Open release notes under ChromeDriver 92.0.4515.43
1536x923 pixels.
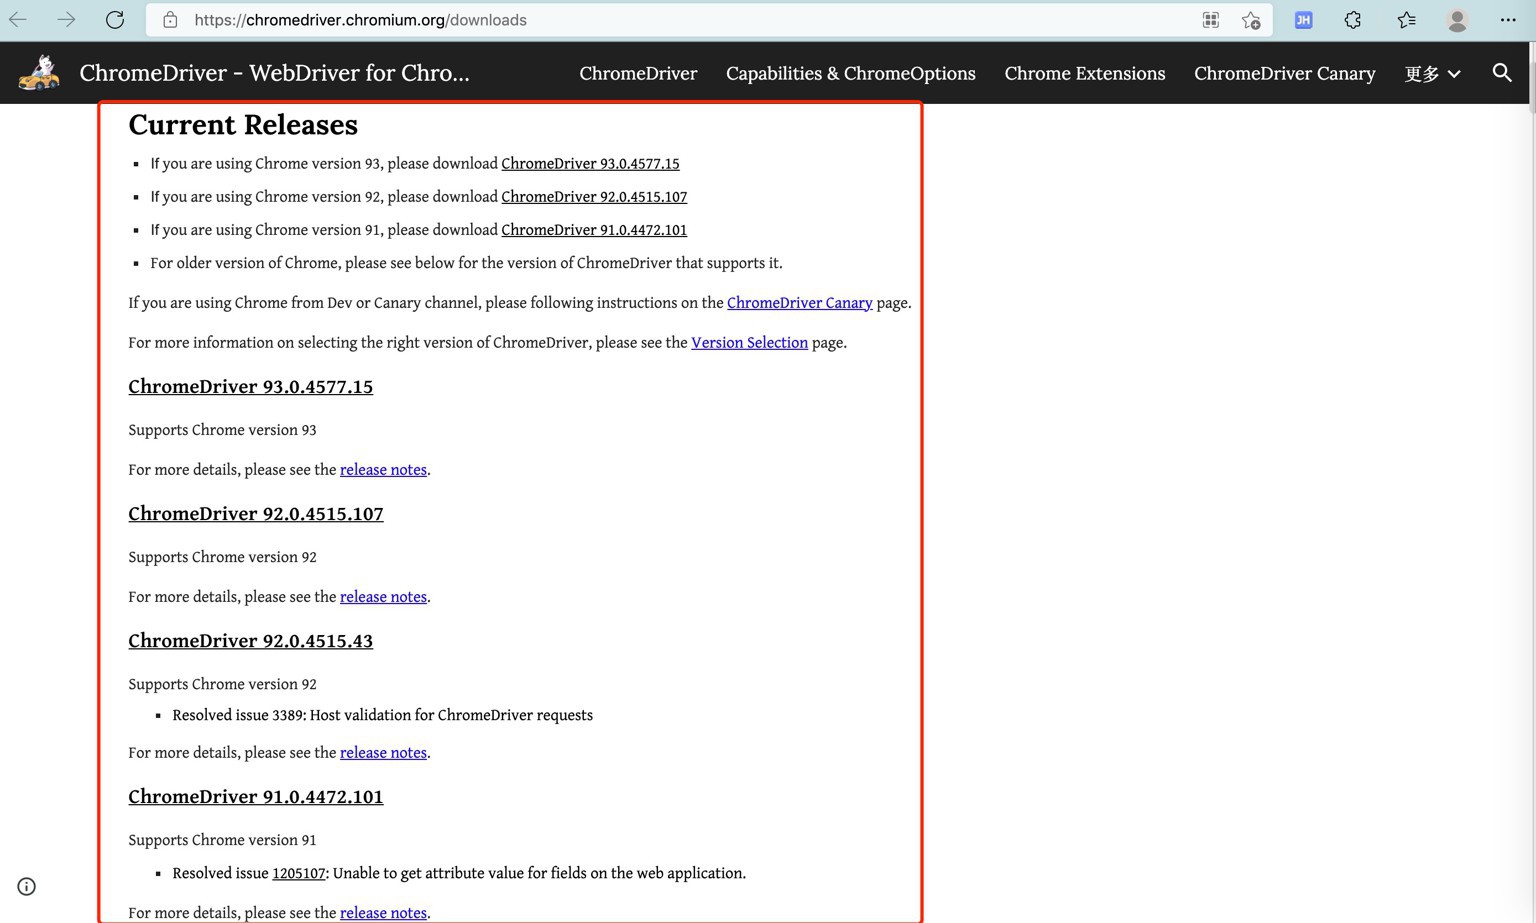(x=383, y=753)
